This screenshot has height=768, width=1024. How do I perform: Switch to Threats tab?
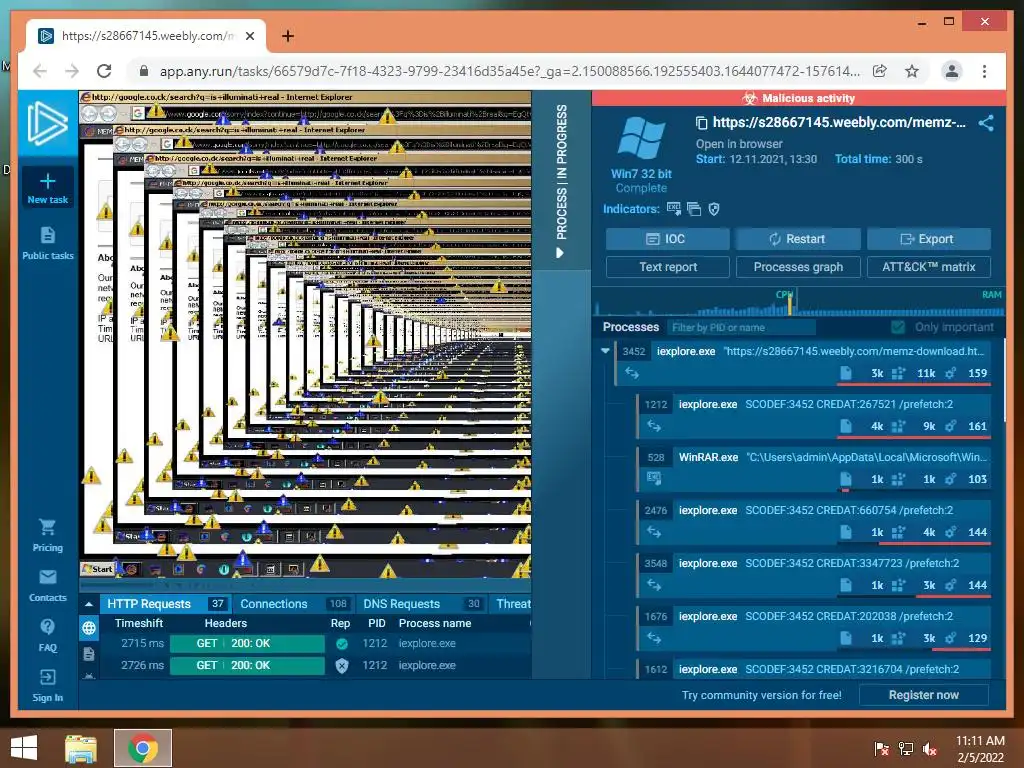click(511, 604)
